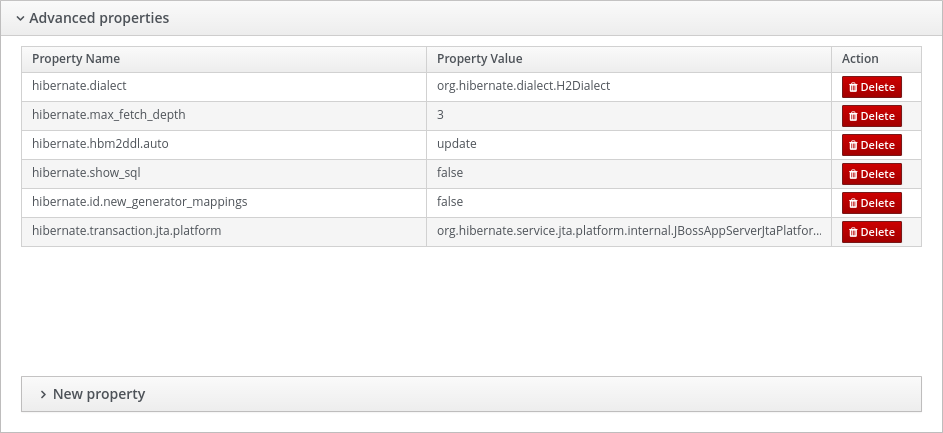The image size is (943, 433).
Task: Select the org.hibernate.dialect.H2Dialect value cell
Action: click(x=629, y=87)
